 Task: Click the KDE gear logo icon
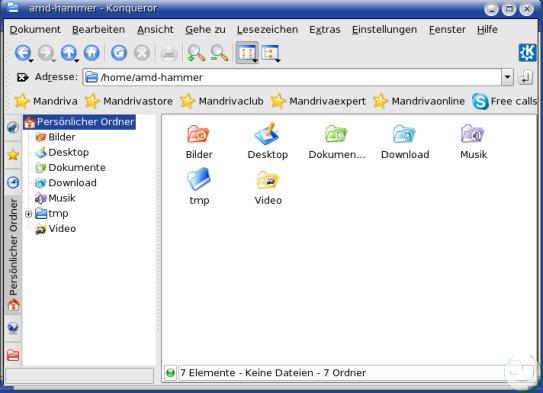click(x=527, y=53)
